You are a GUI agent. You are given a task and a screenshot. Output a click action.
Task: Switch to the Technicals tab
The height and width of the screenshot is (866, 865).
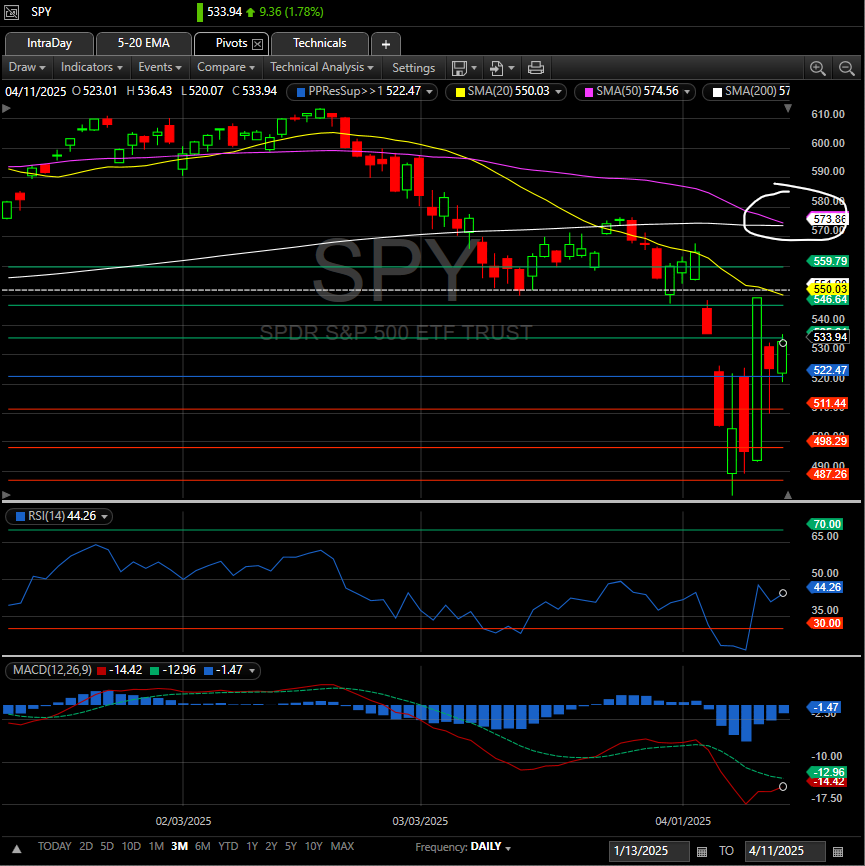[319, 43]
